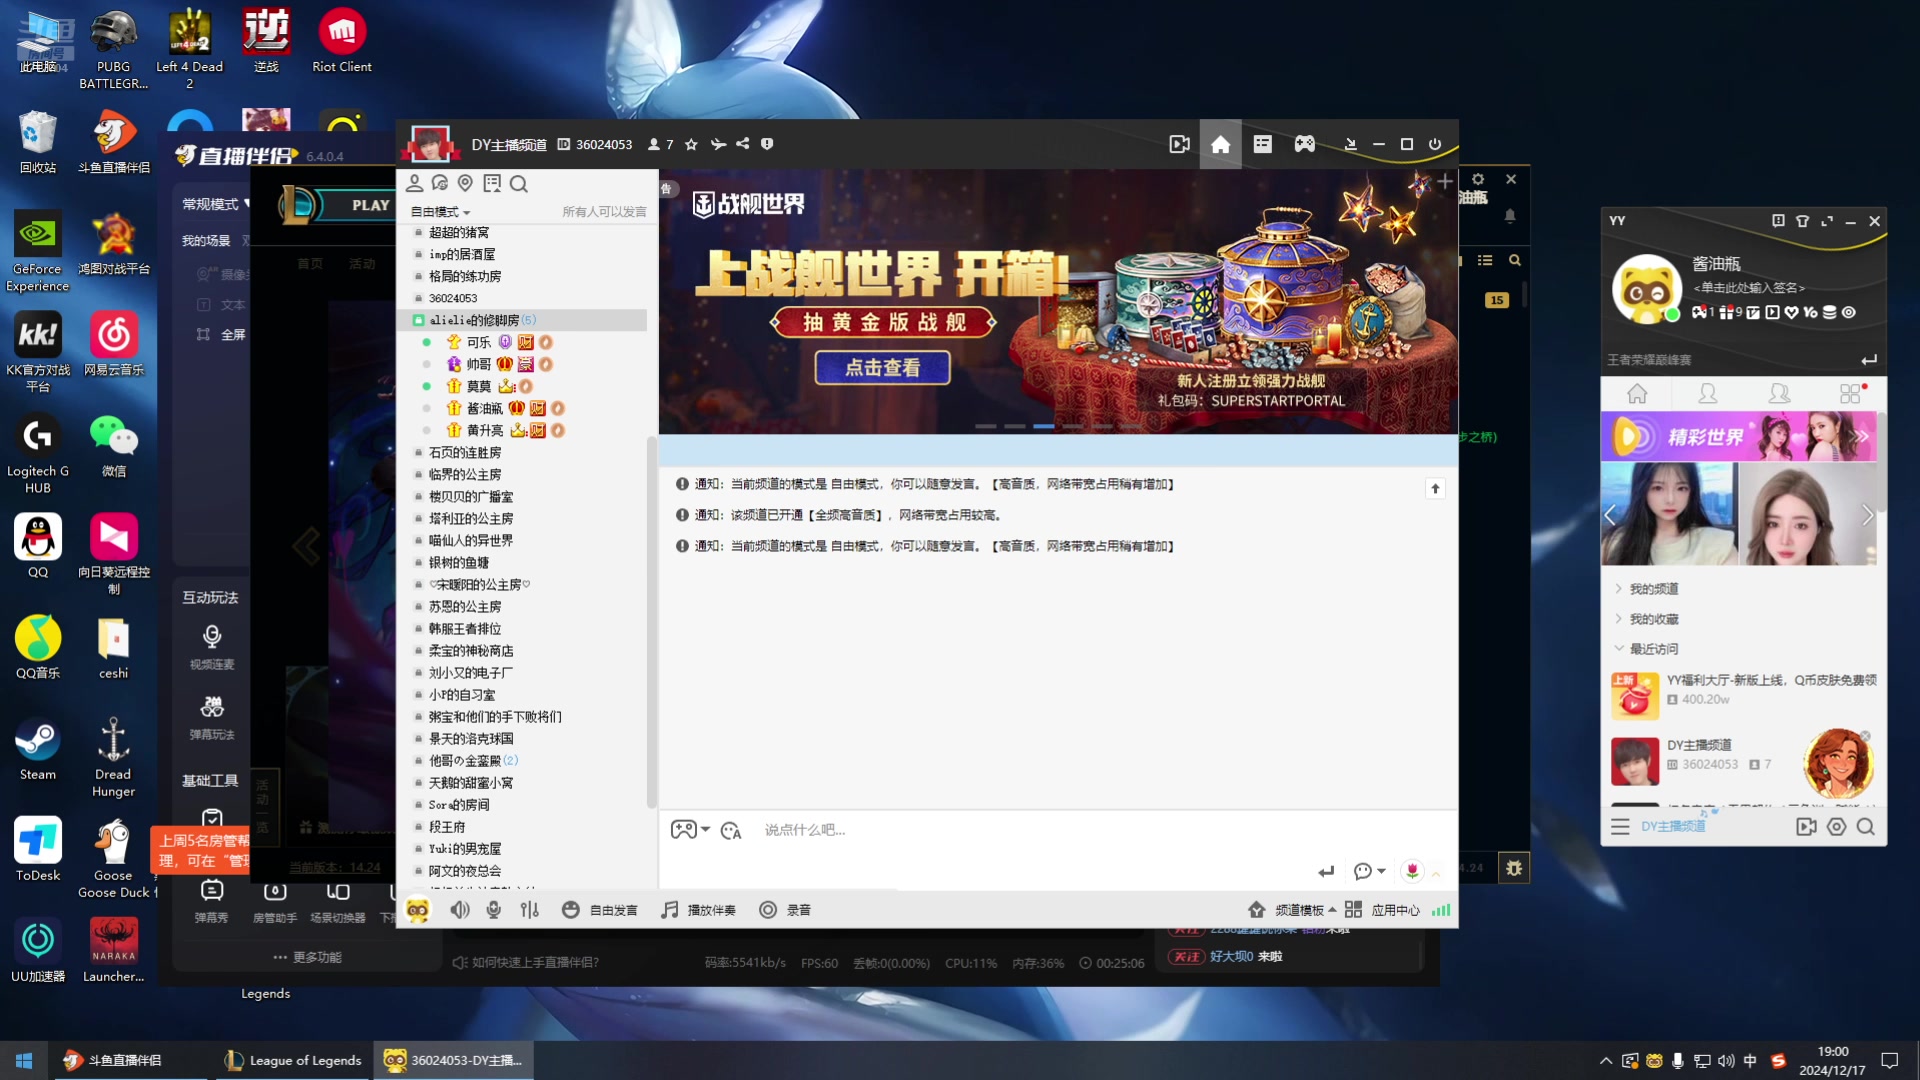Open channel notice board icon above tree
This screenshot has height=1080, width=1920.
(492, 183)
